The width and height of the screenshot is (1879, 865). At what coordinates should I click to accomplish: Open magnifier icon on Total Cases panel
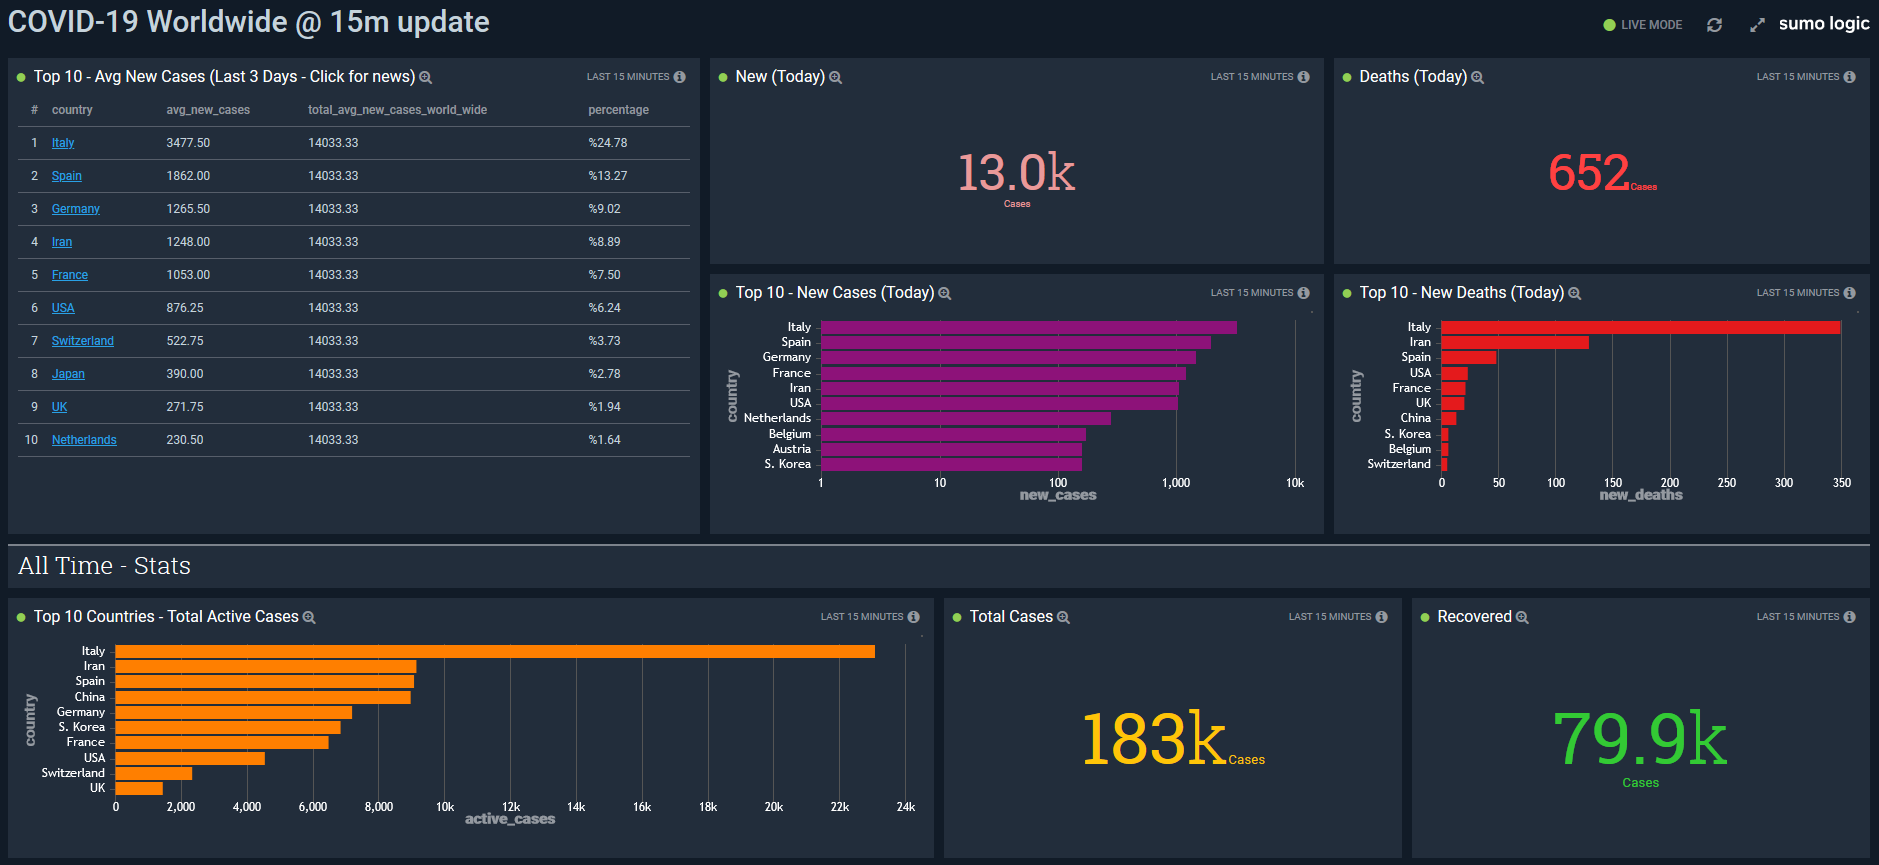coord(1063,618)
